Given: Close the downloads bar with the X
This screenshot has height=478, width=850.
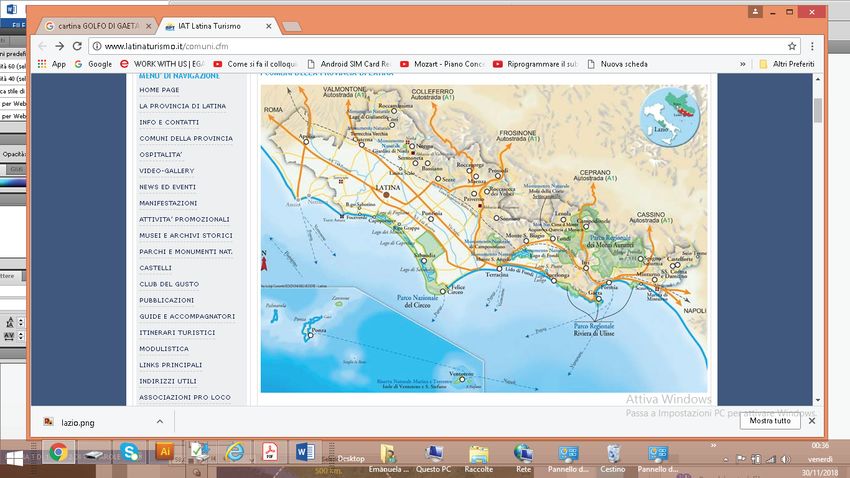Looking at the screenshot, I should (812, 421).
